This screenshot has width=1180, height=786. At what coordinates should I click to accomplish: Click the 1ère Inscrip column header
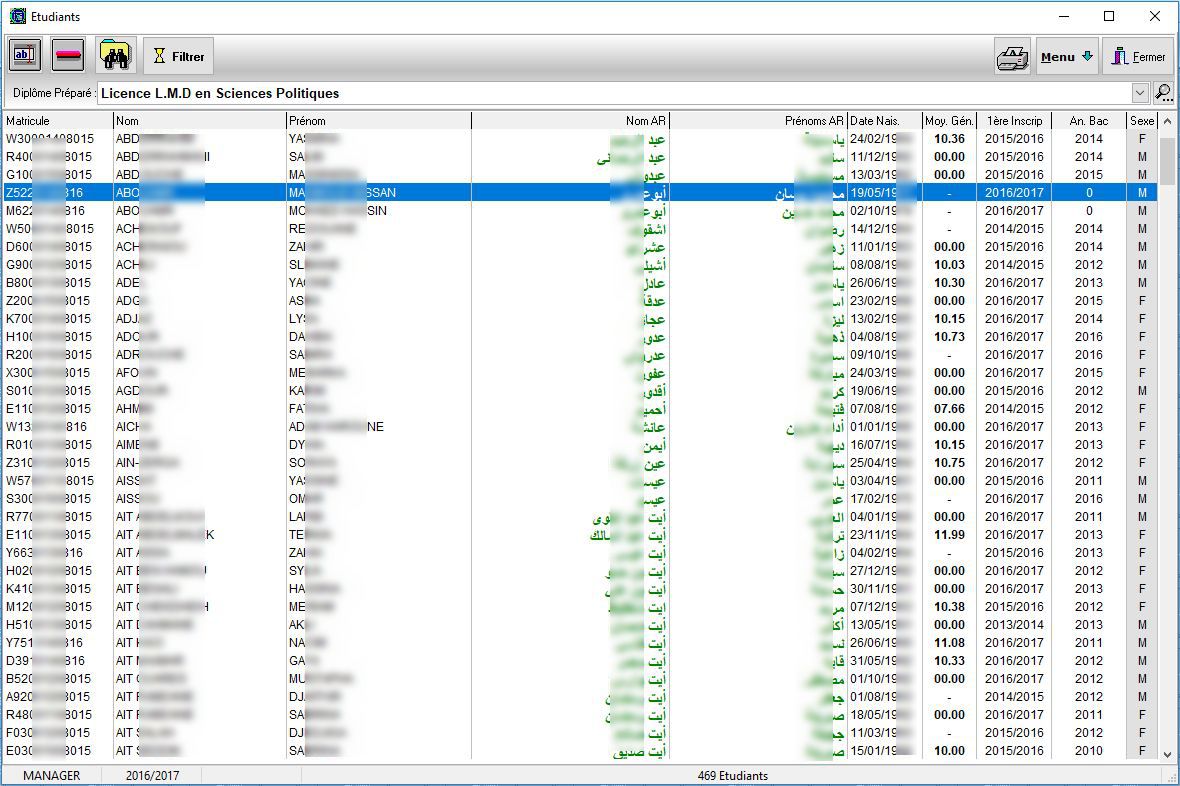click(1014, 120)
